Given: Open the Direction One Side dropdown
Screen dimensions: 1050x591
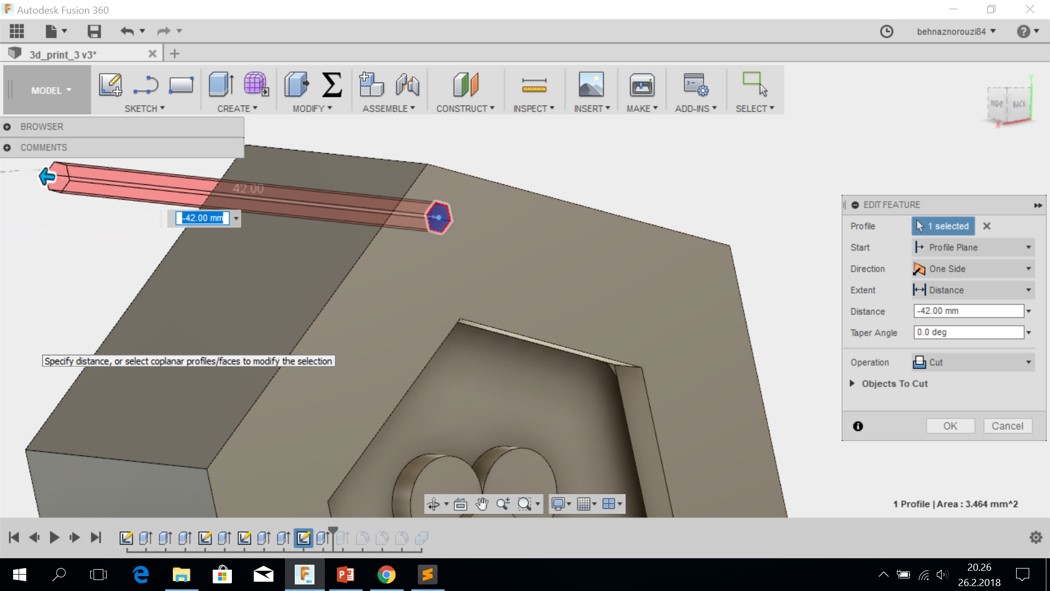Looking at the screenshot, I should point(973,268).
